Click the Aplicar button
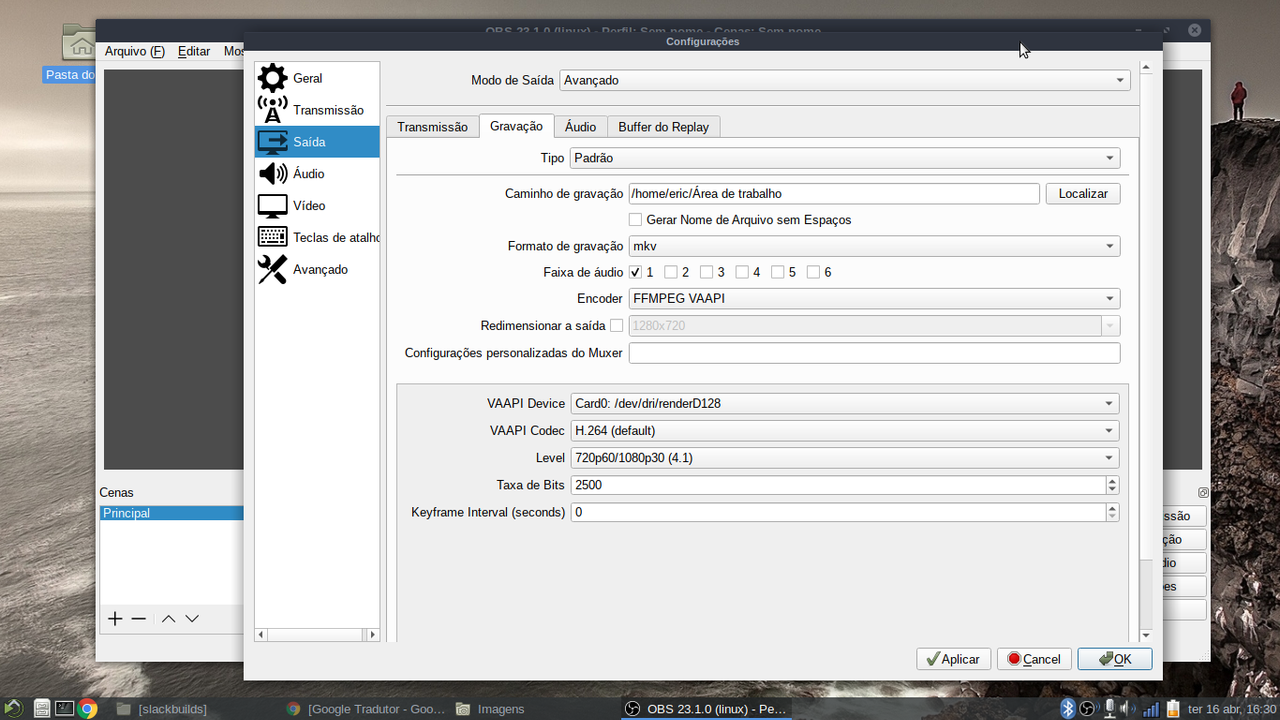This screenshot has height=720, width=1280. [954, 659]
